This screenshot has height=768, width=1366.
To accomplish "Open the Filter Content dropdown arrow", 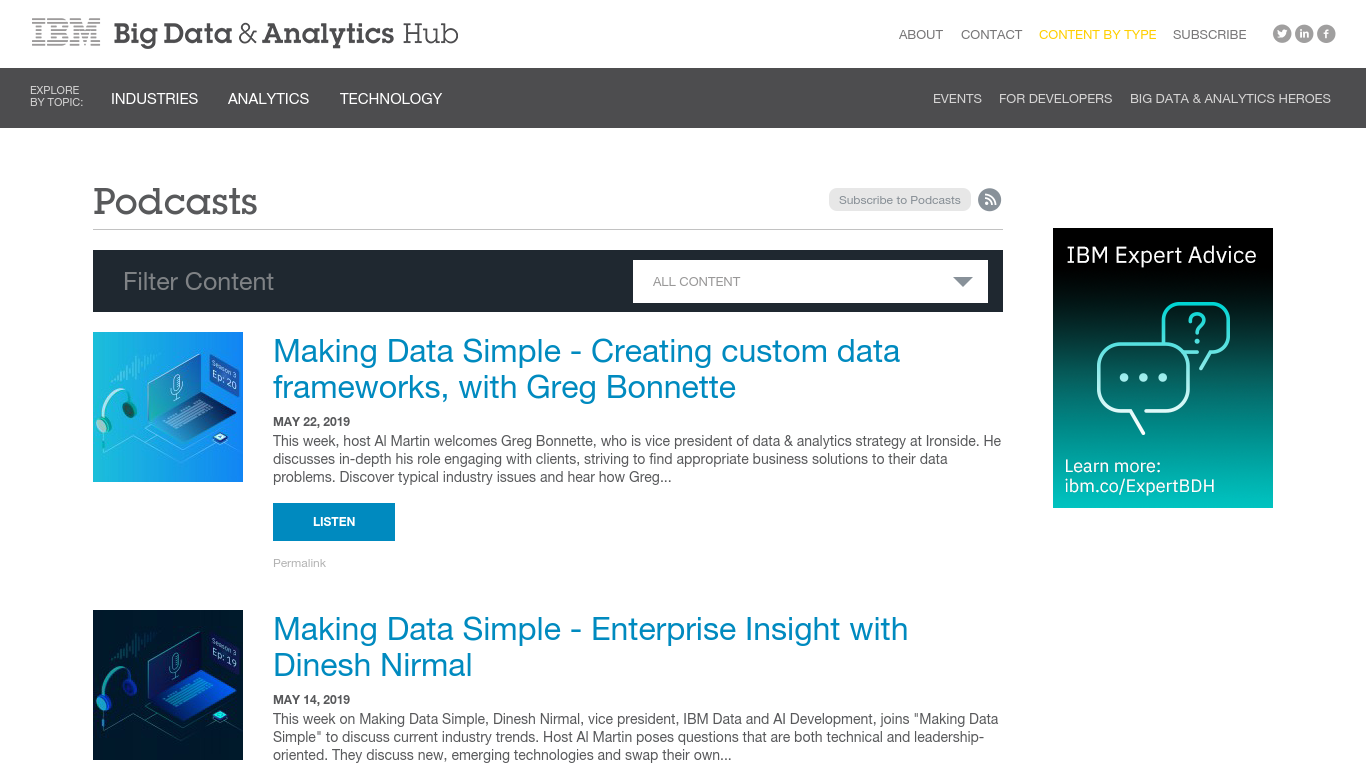I will click(962, 282).
